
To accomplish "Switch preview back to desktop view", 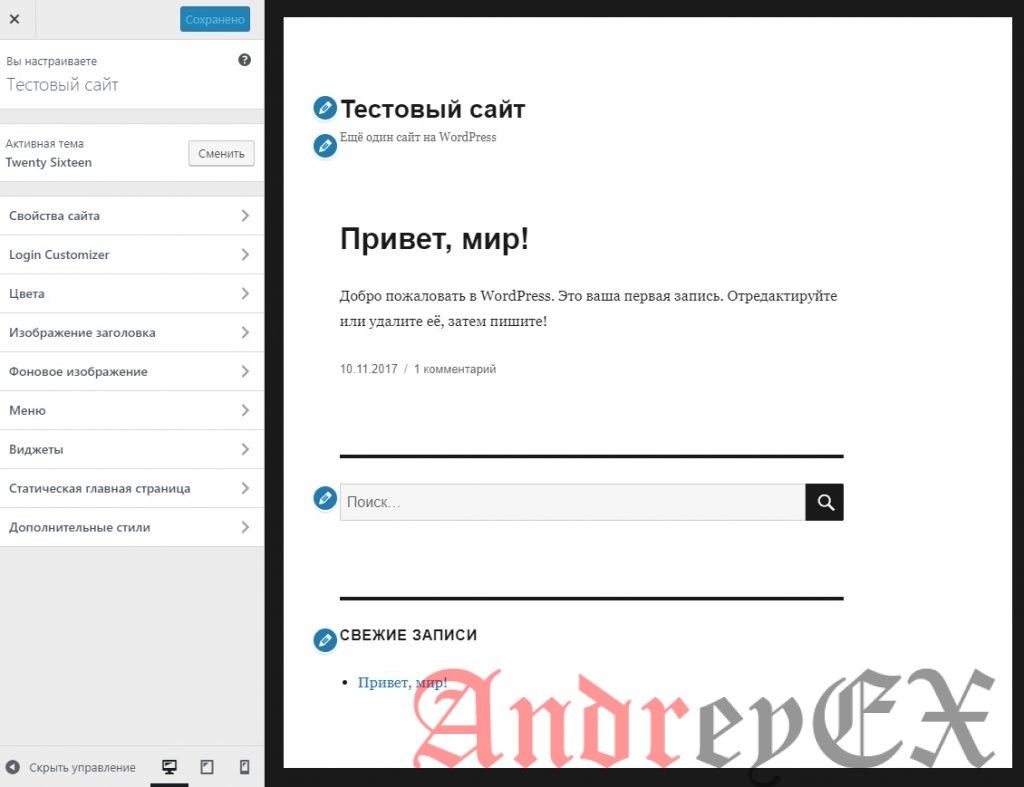I will pos(168,765).
